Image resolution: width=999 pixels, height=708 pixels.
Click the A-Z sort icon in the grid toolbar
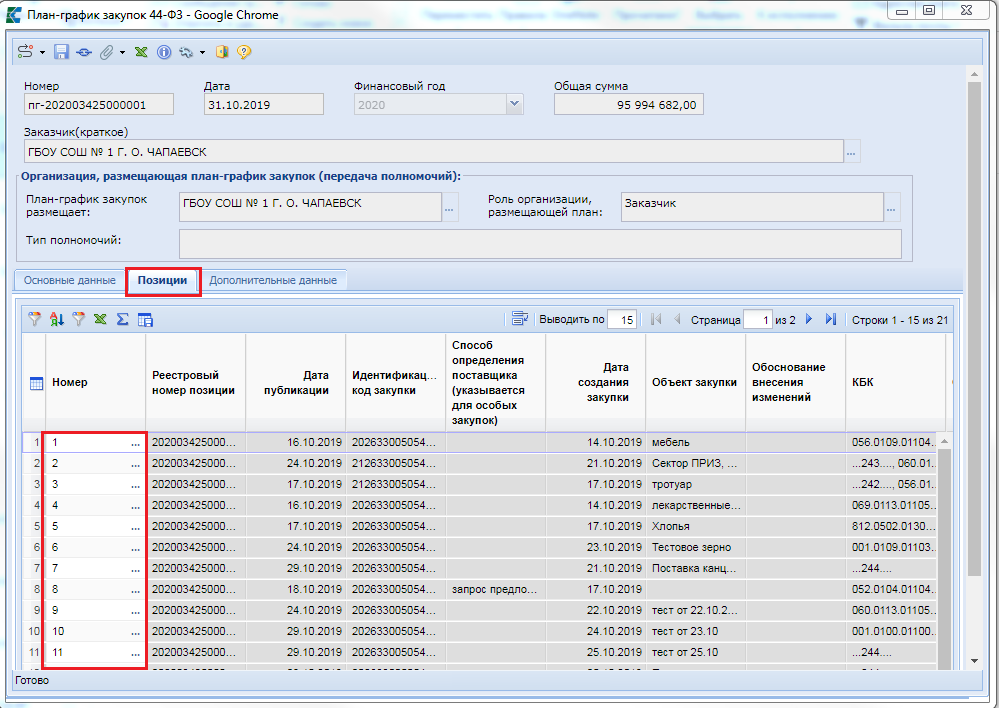57,320
